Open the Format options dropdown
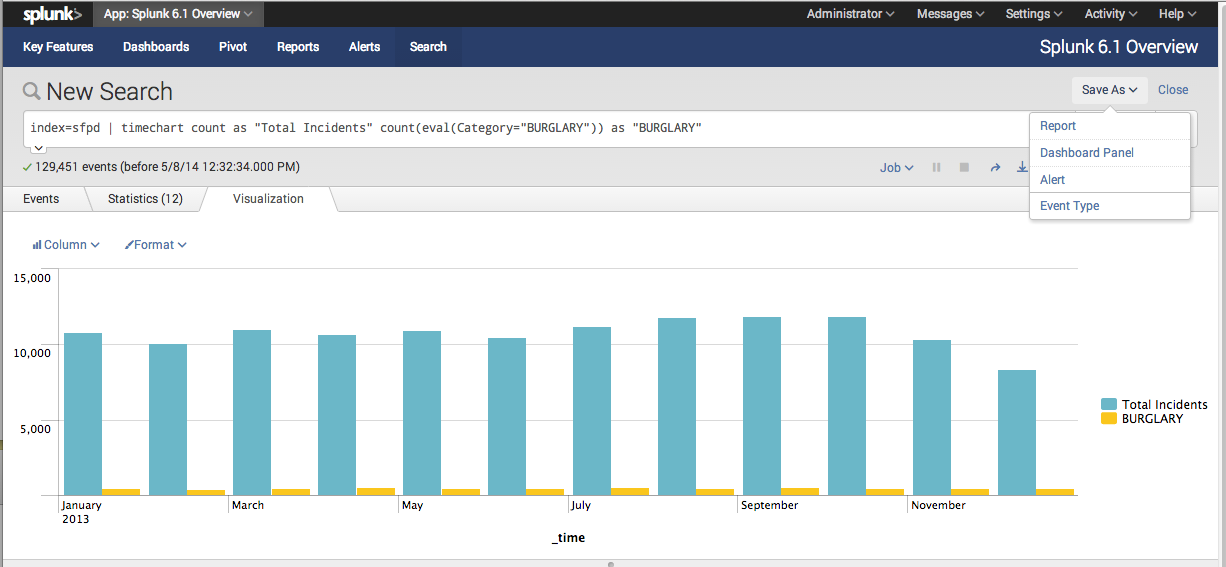This screenshot has width=1226, height=567. click(155, 245)
